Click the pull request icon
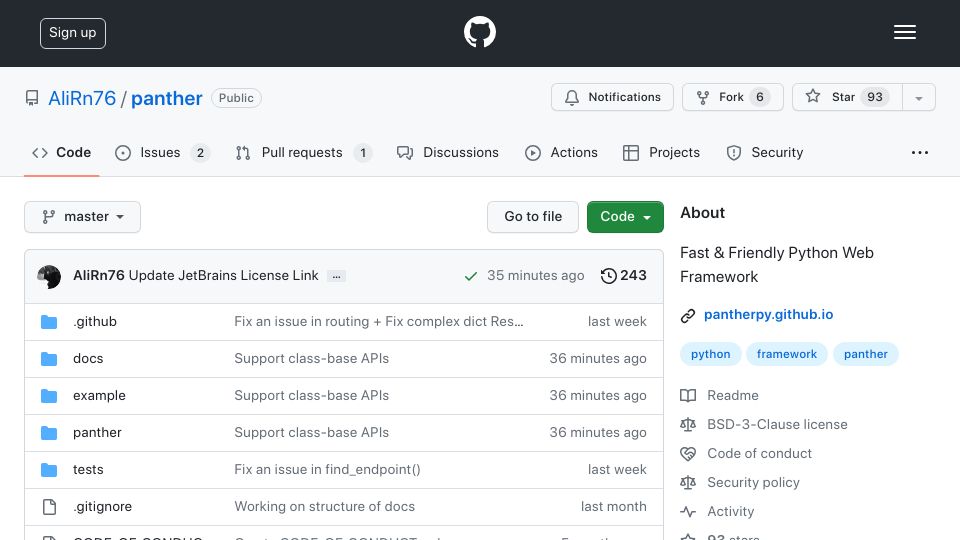960x540 pixels. click(243, 153)
